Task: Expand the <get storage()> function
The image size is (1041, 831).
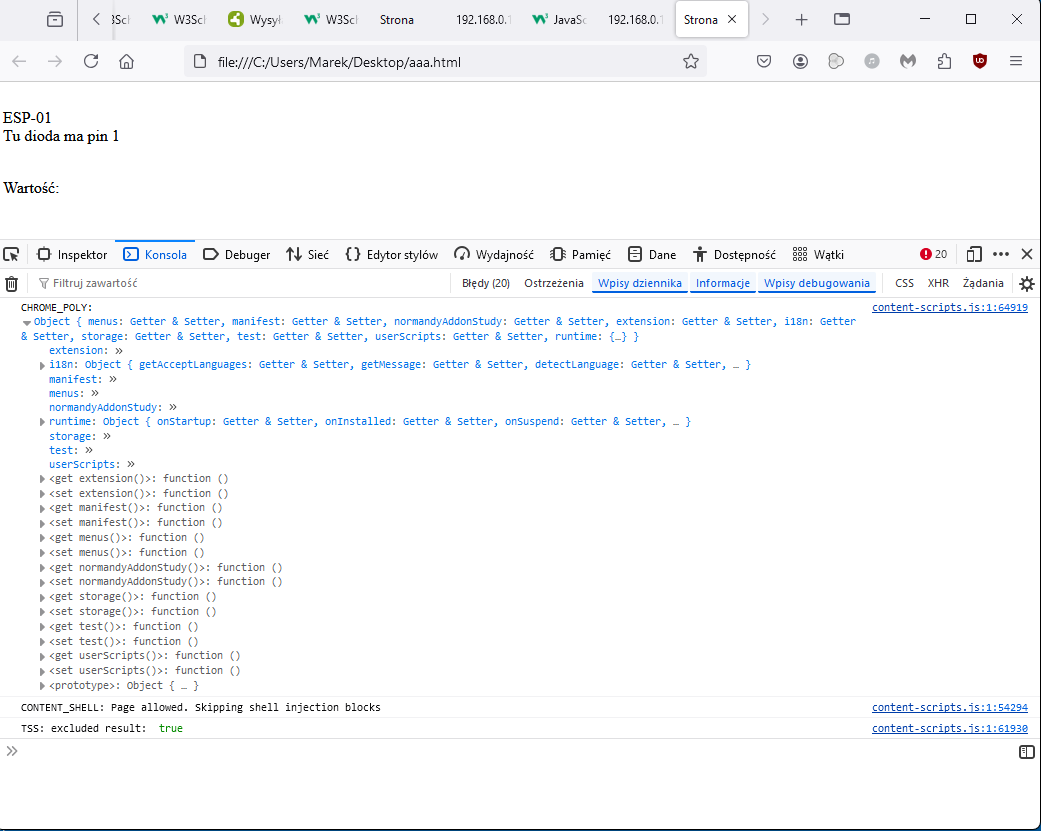Action: [42, 597]
